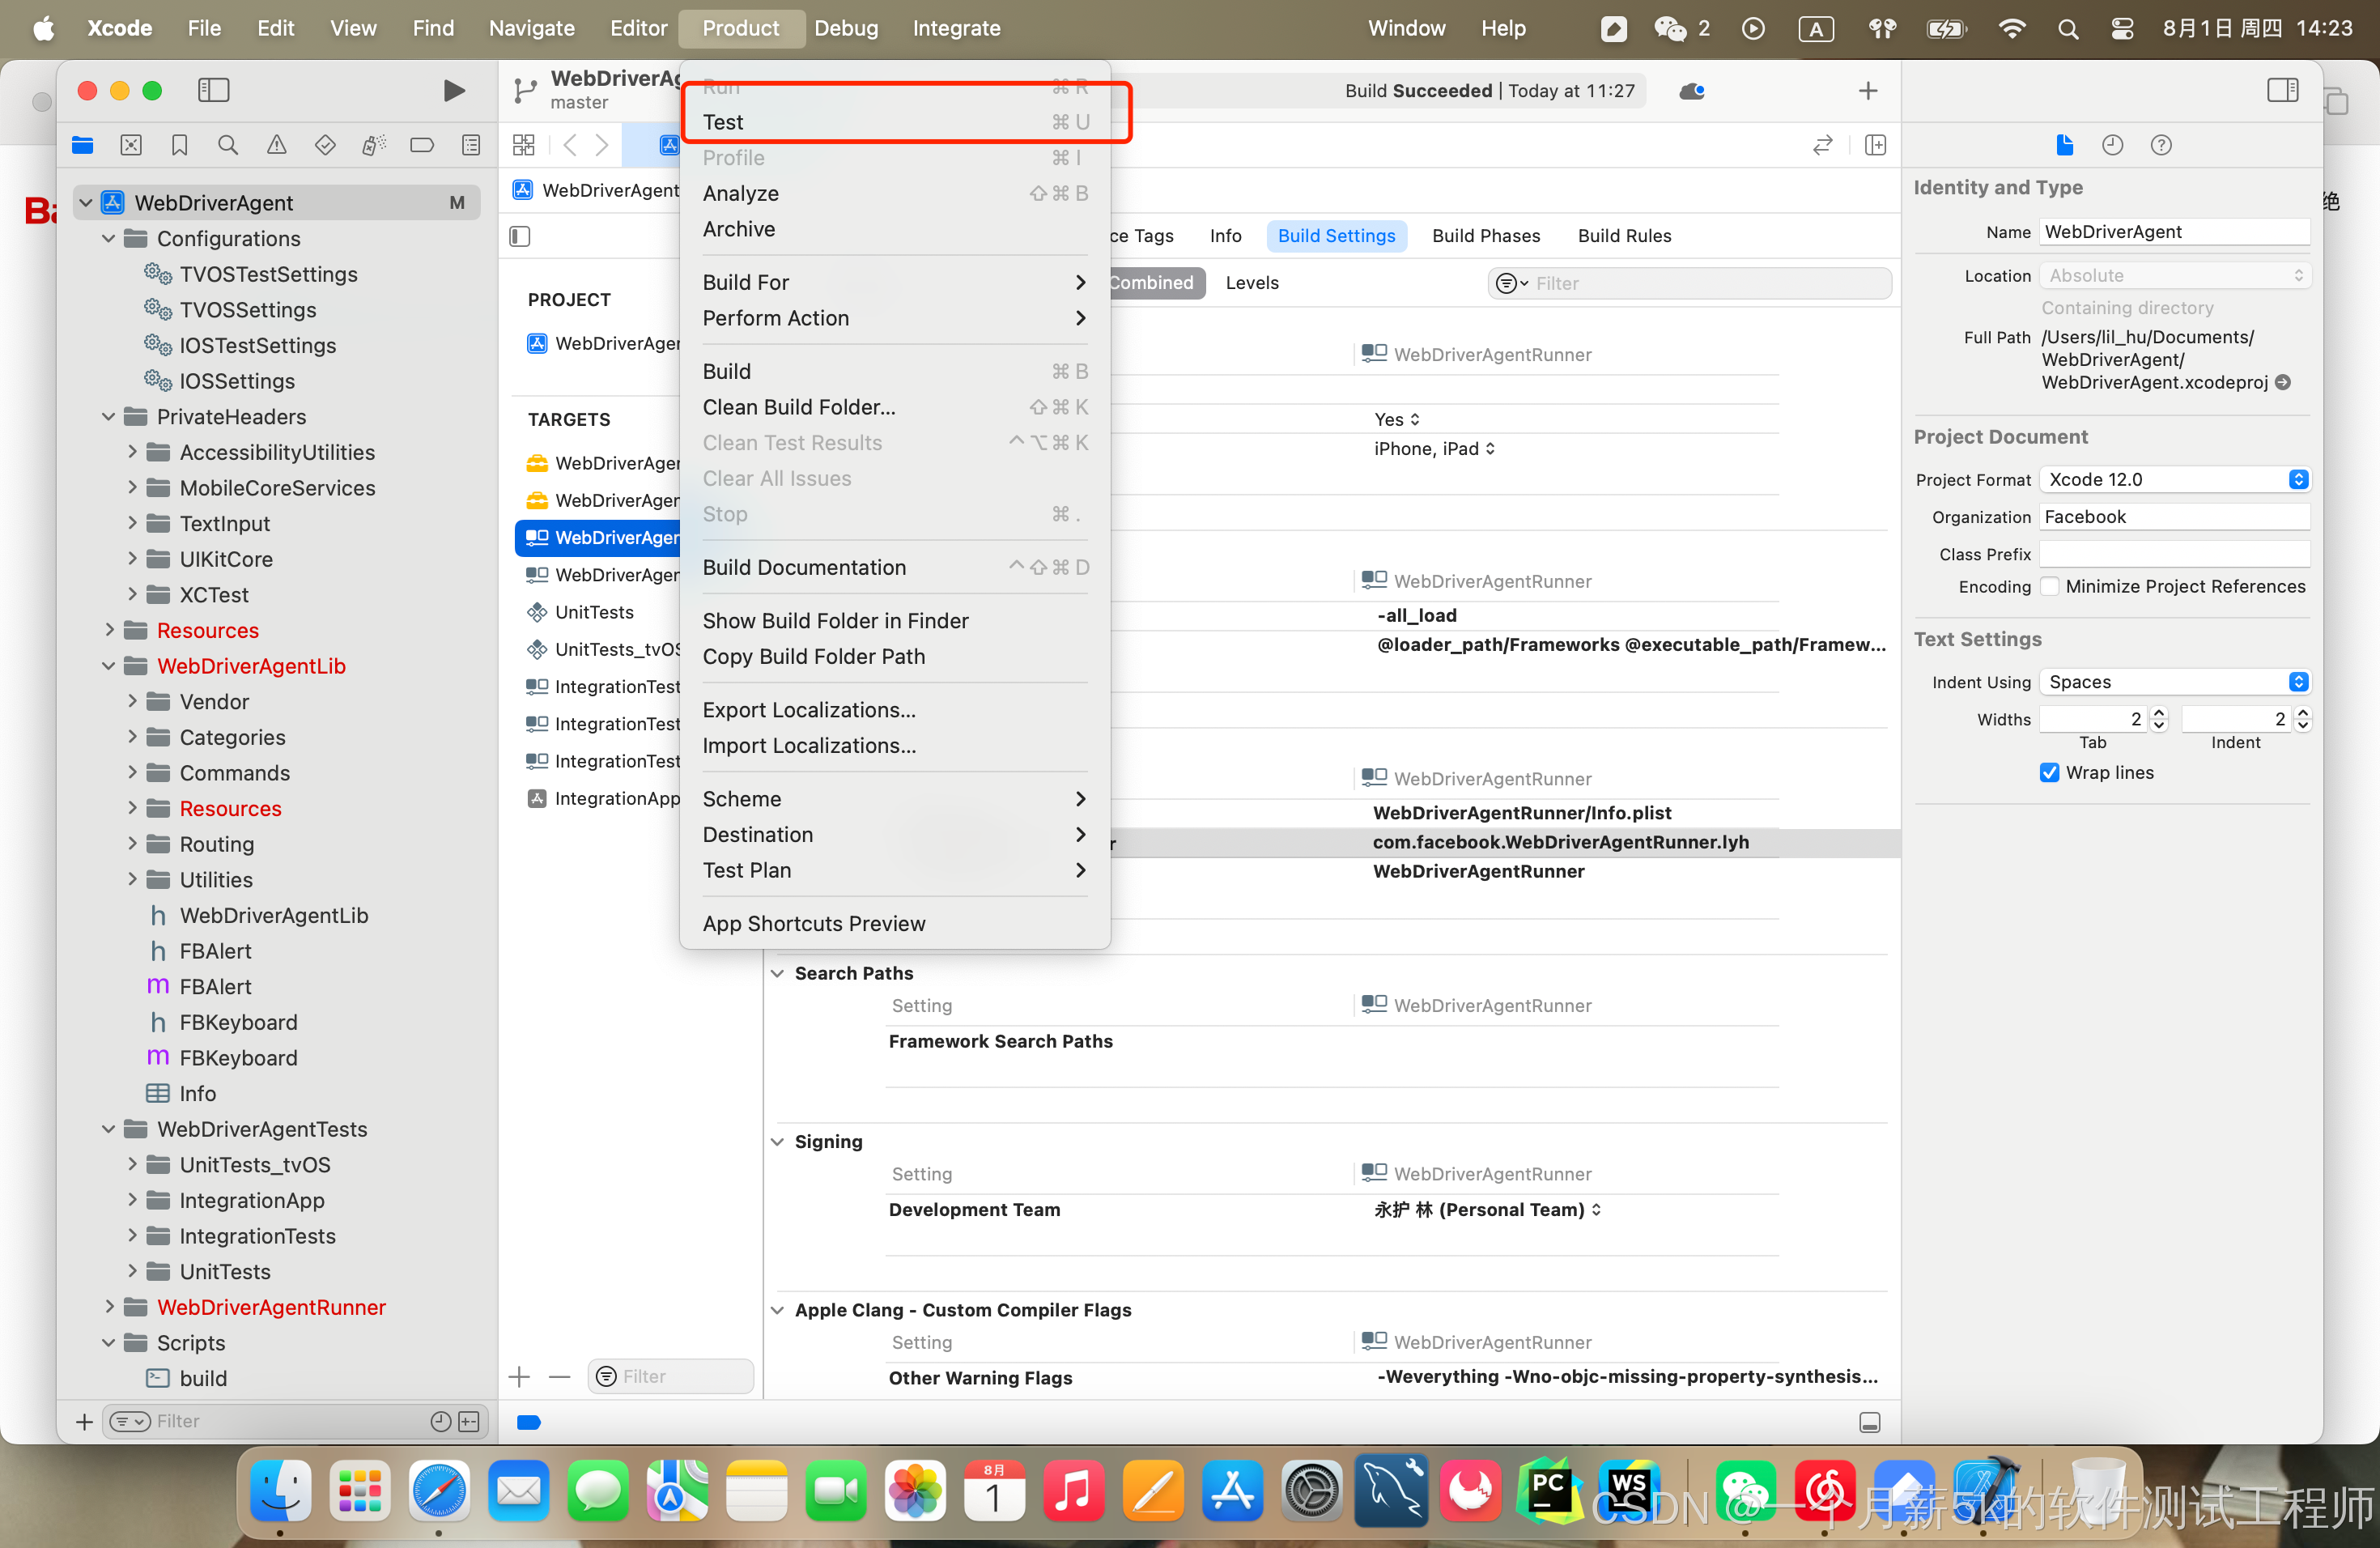Reveal full path in Finder arrow
The height and width of the screenshot is (1548, 2380).
pyautogui.click(x=2283, y=383)
